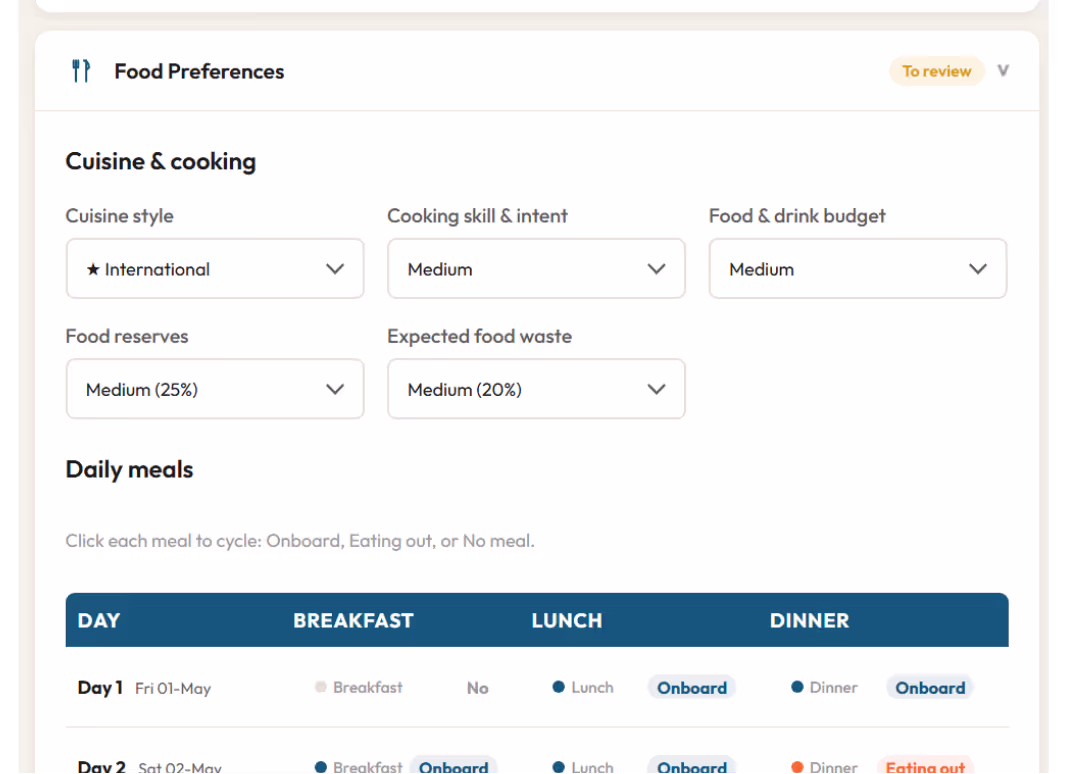Click the DAY column header
This screenshot has height=774, width=1069.
coord(99,621)
